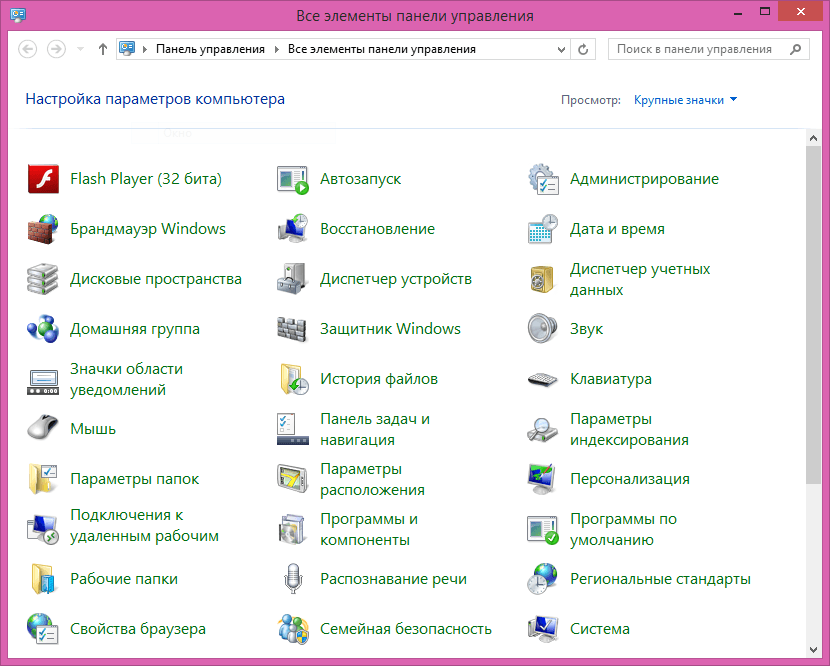Refresh the control panel view
Viewport: 830px width, 666px height.
(583, 50)
